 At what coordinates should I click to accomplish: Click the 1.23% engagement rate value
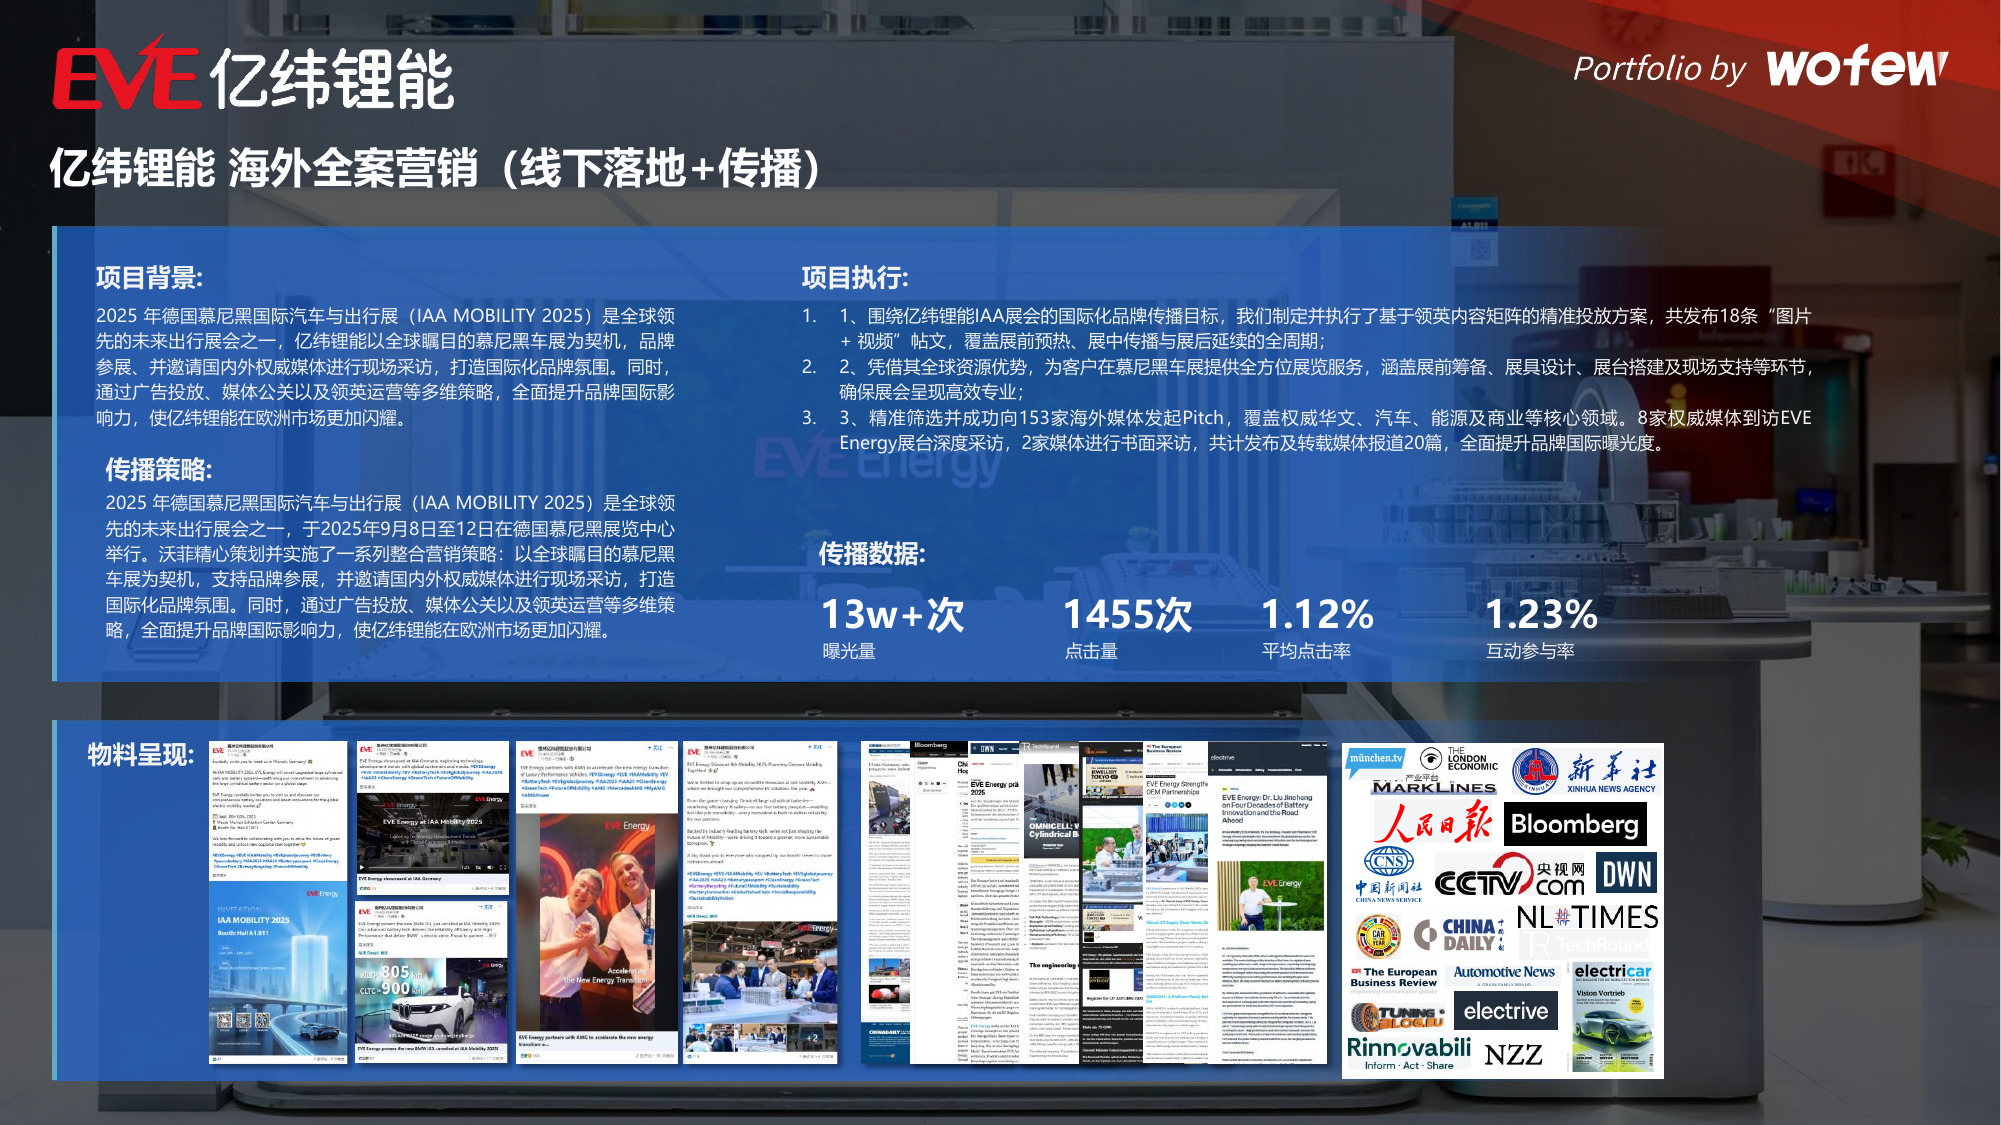coord(1541,614)
